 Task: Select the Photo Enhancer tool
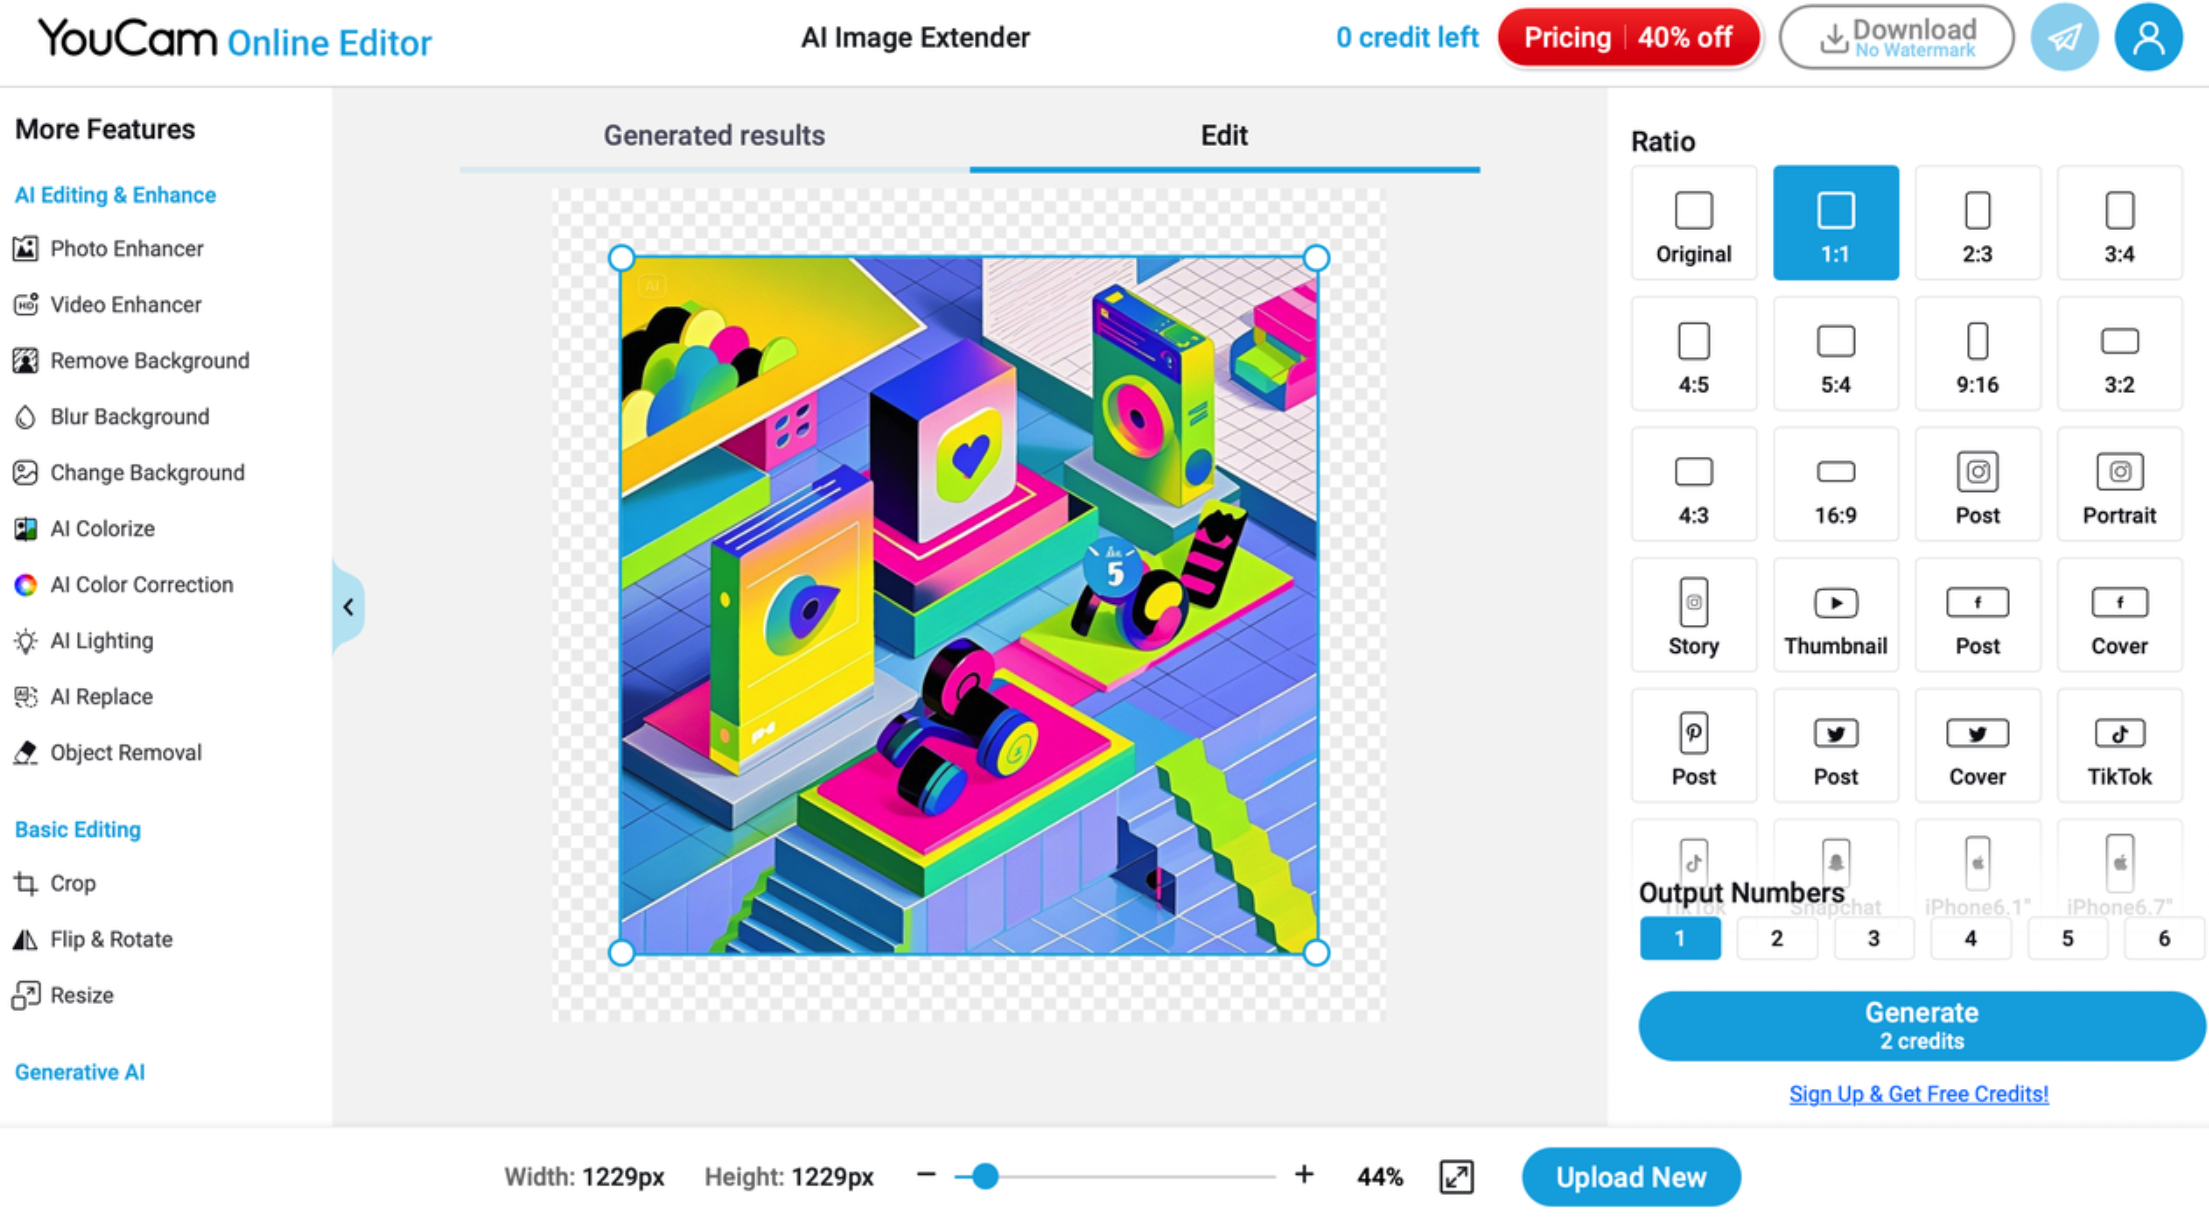127,249
